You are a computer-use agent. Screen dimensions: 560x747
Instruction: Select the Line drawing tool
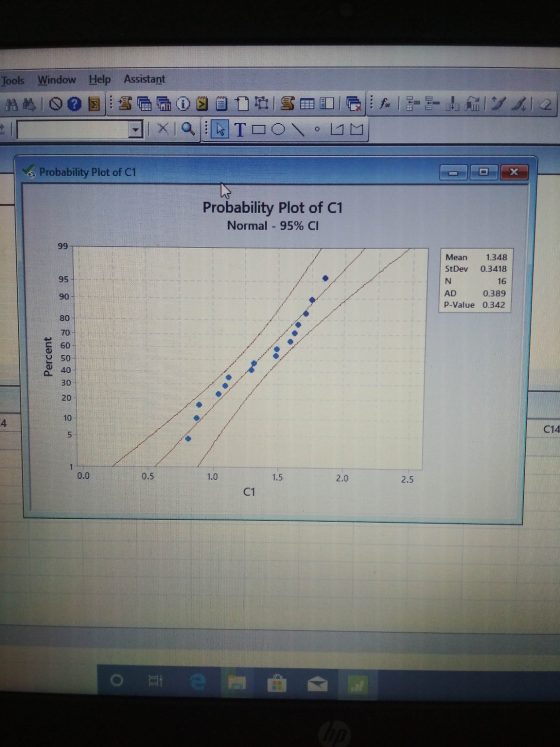298,130
